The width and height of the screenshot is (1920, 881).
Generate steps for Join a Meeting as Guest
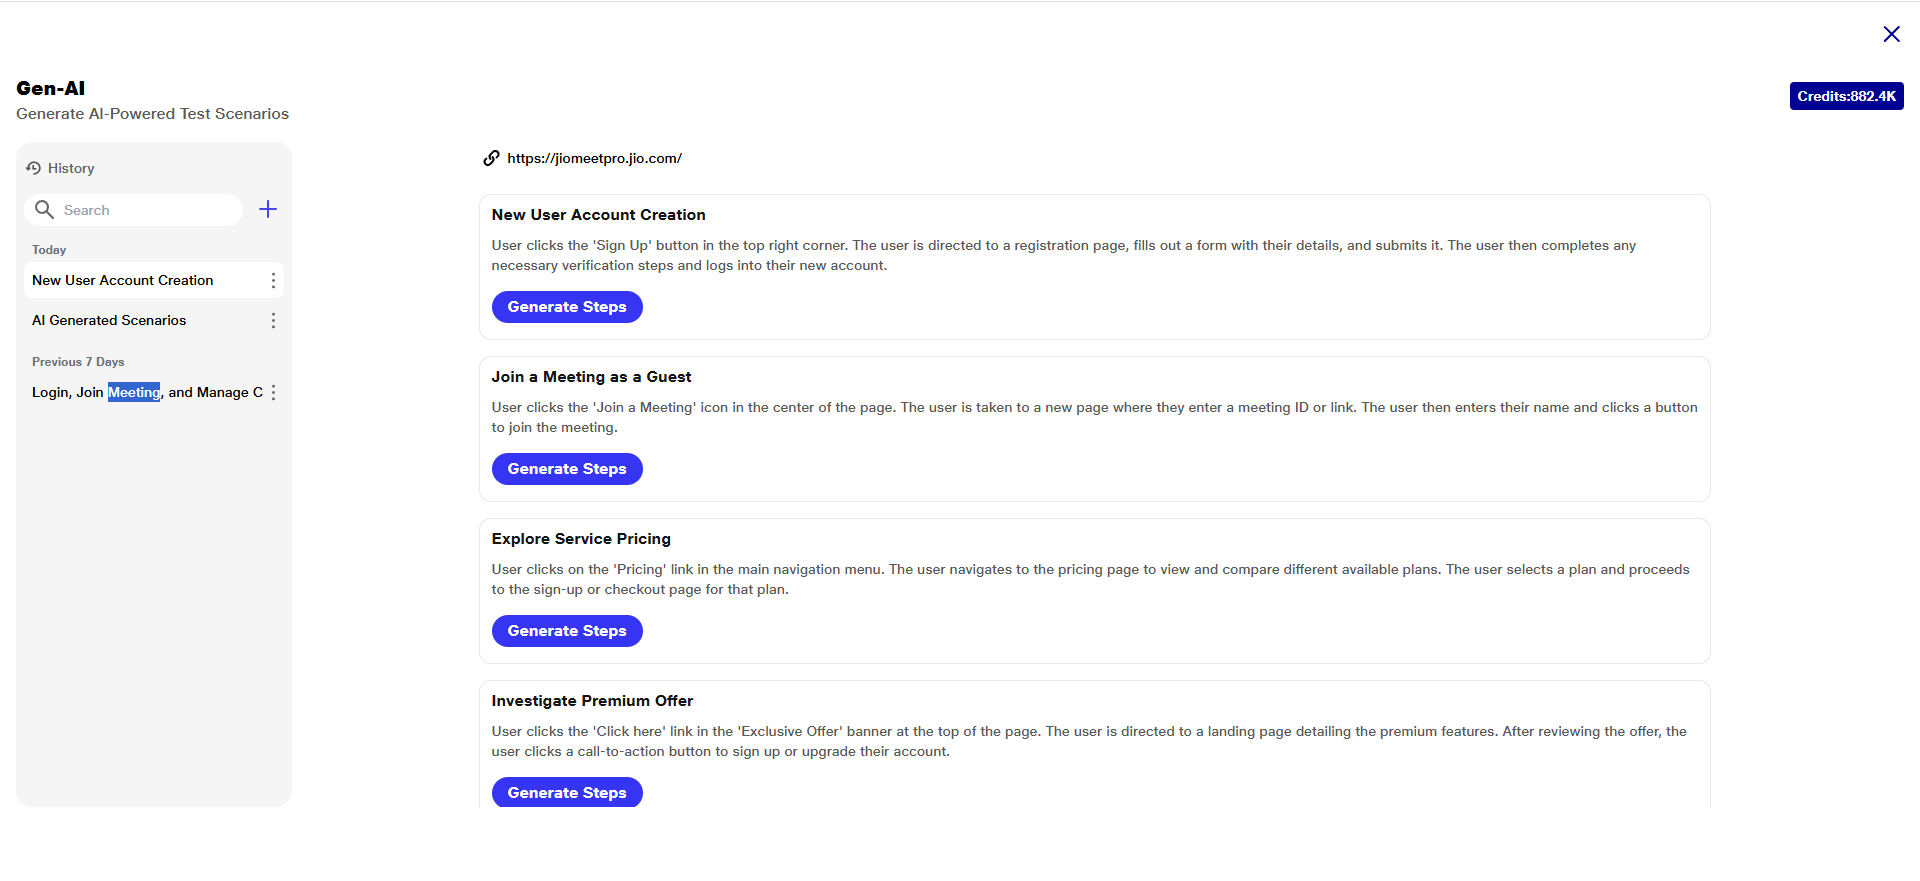coord(567,469)
